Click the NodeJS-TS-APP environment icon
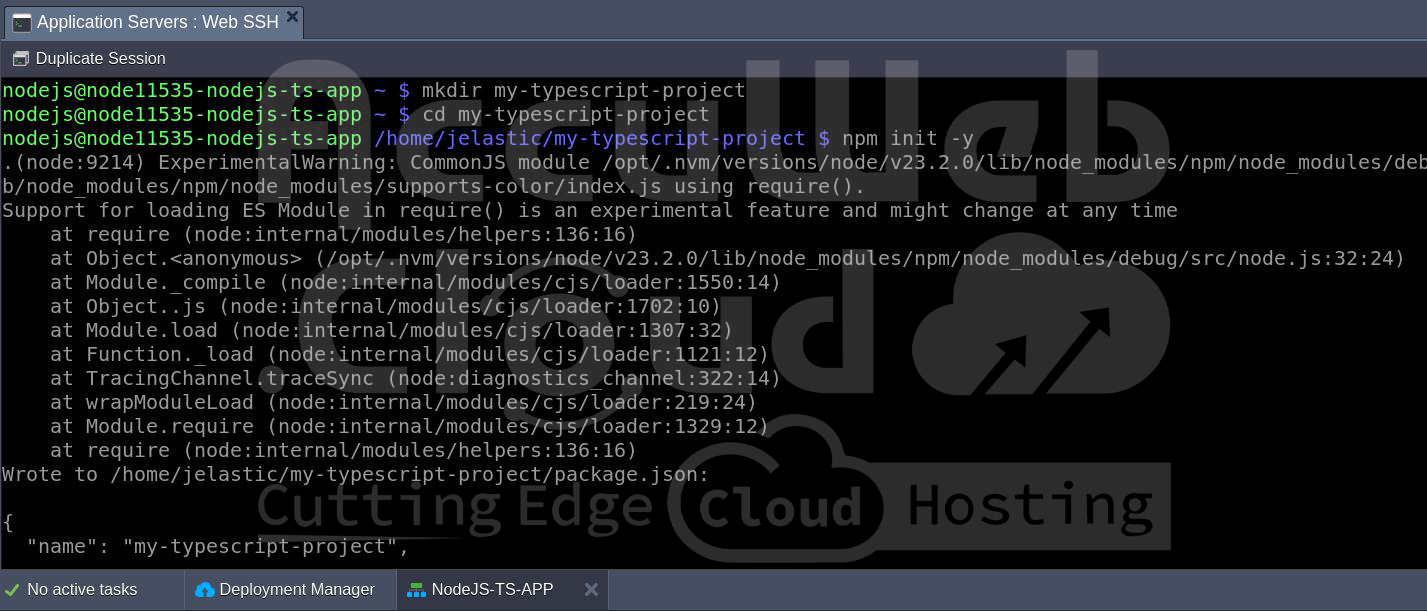 pyautogui.click(x=416, y=590)
